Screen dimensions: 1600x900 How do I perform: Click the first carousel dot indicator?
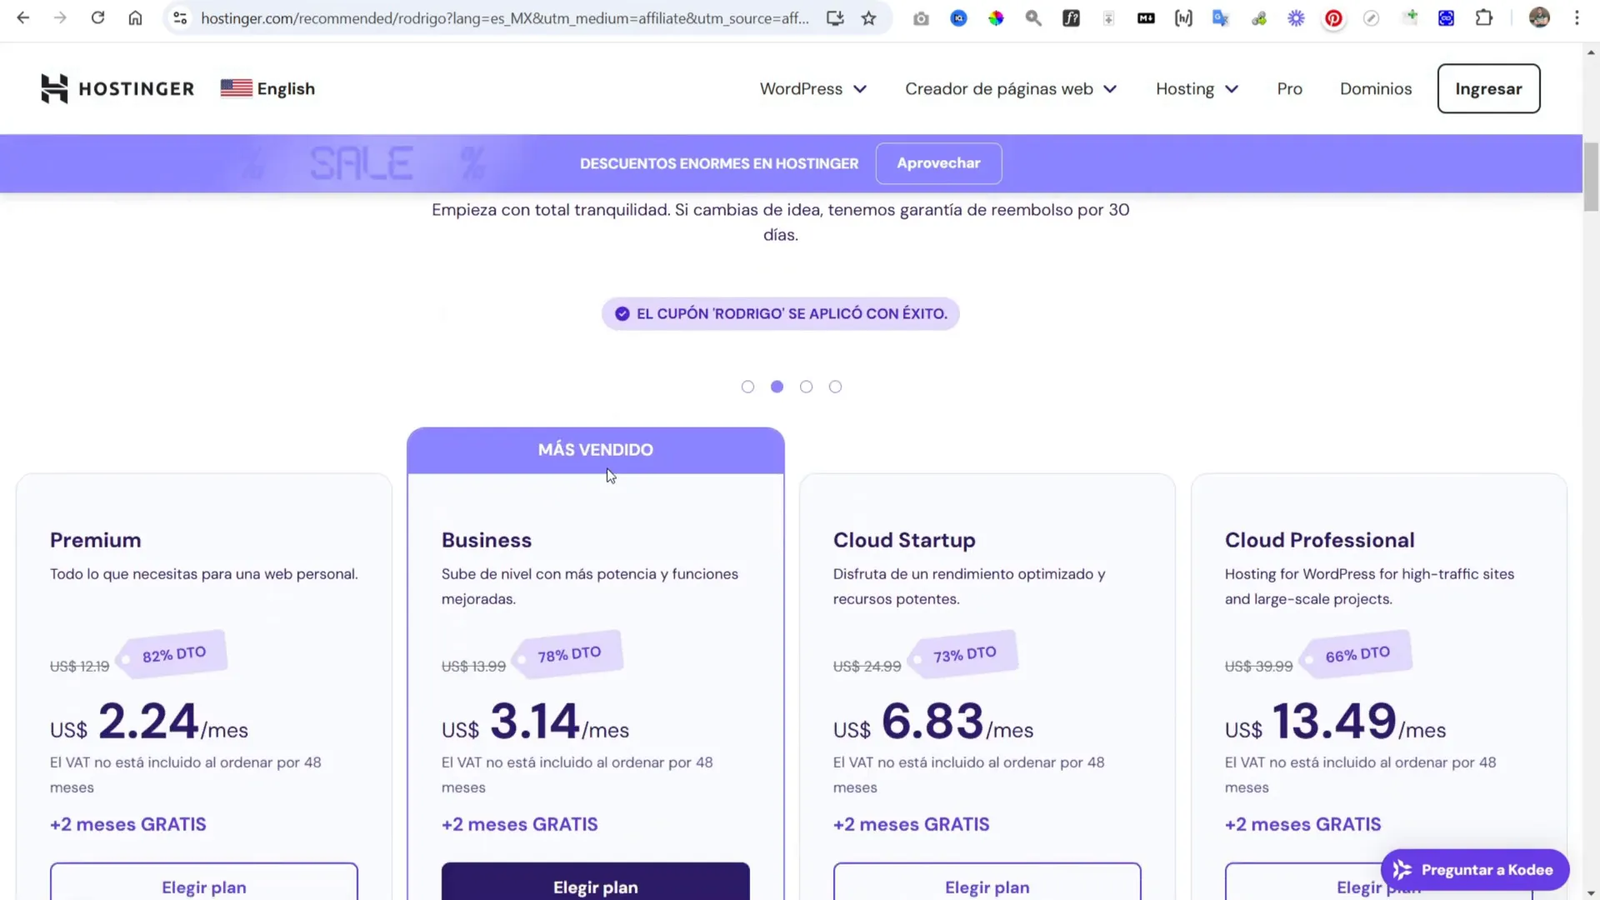[x=747, y=386]
